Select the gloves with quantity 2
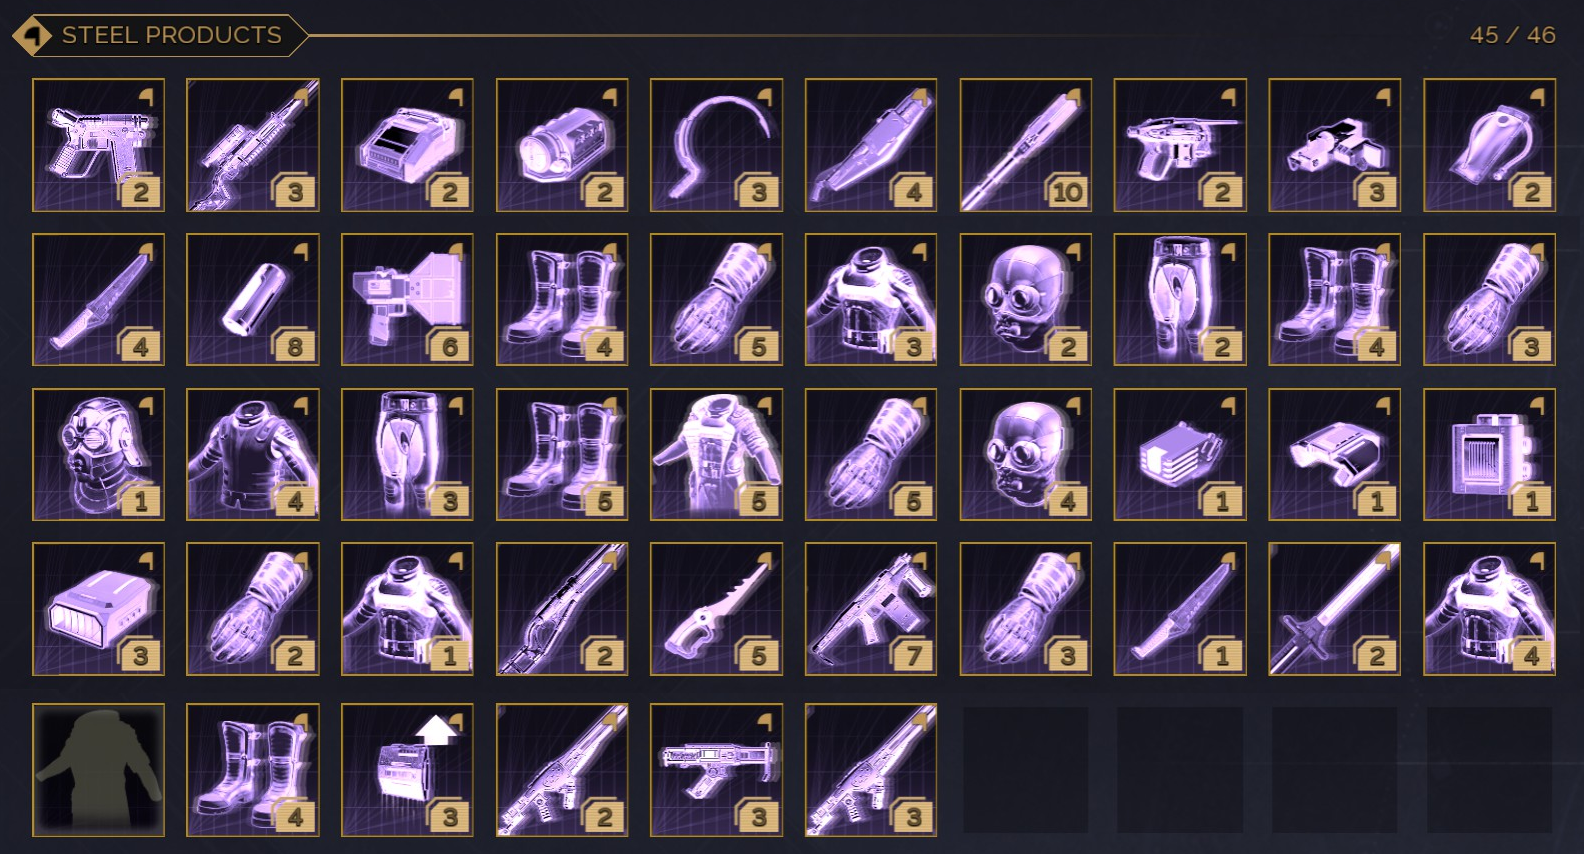The height and width of the screenshot is (854, 1584). point(252,609)
